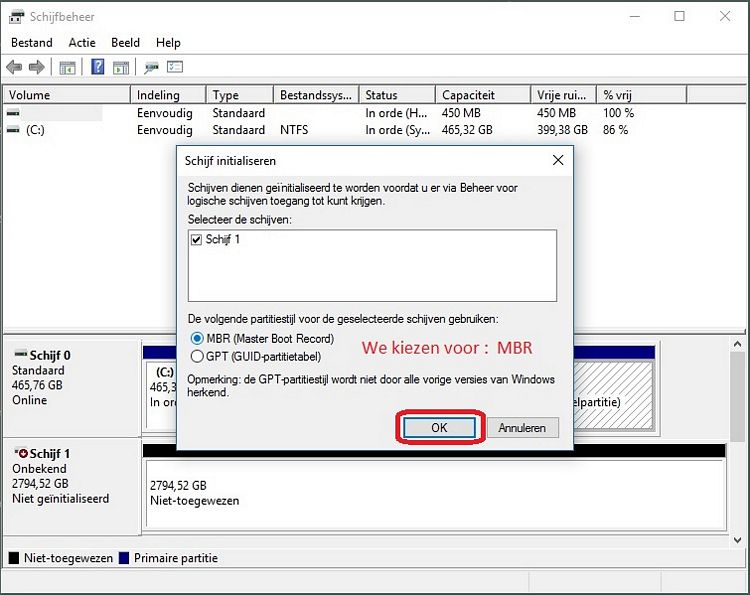Open the Beeld menu
Image resolution: width=750 pixels, height=595 pixels.
[125, 43]
